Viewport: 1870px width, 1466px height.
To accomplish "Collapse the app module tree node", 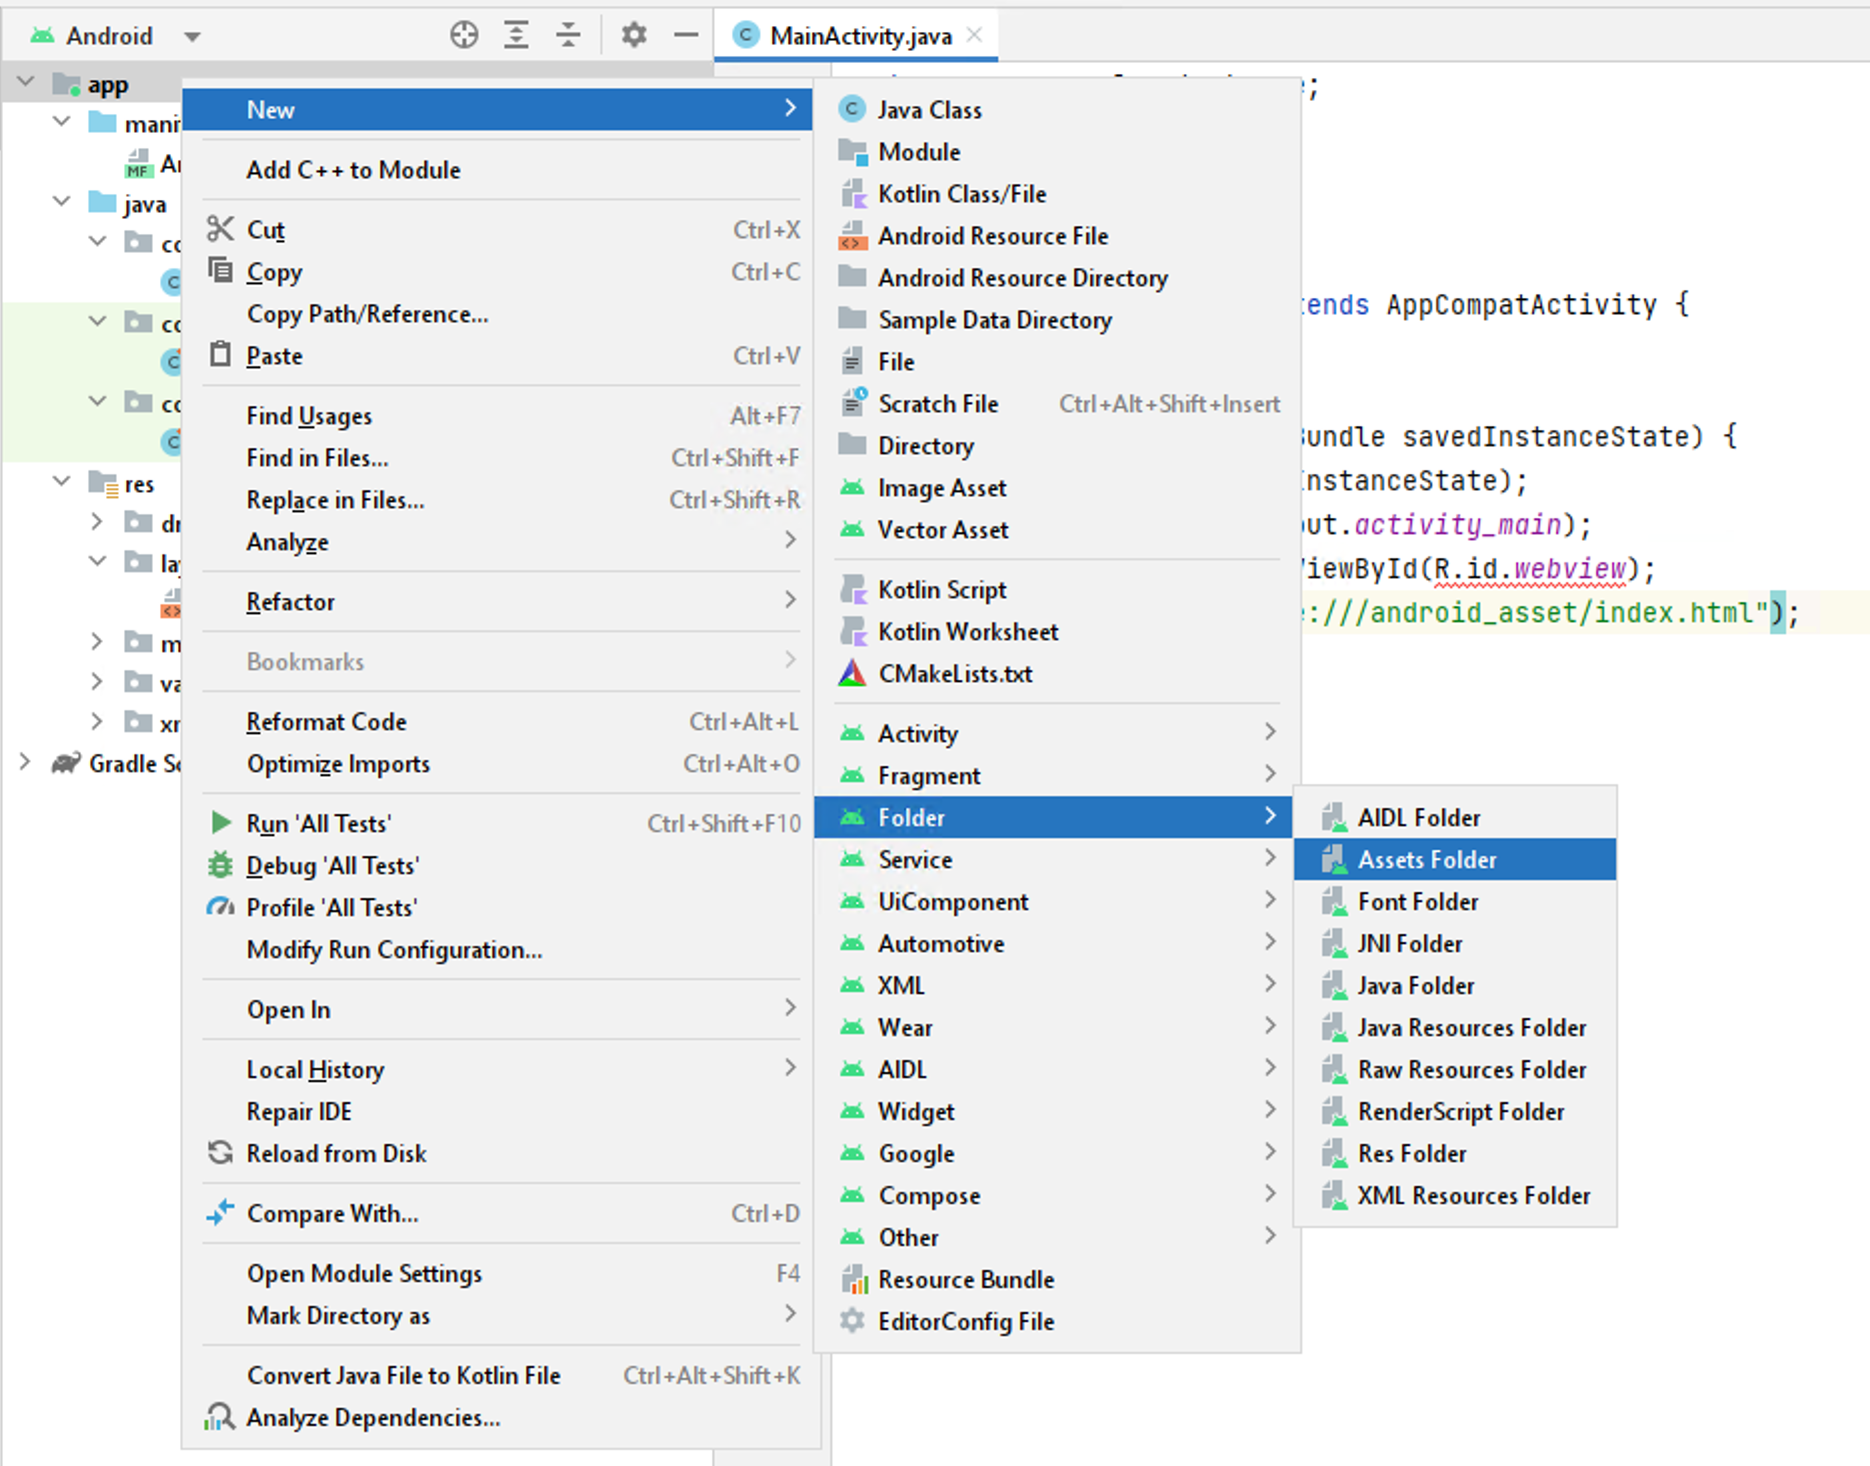I will [x=27, y=83].
